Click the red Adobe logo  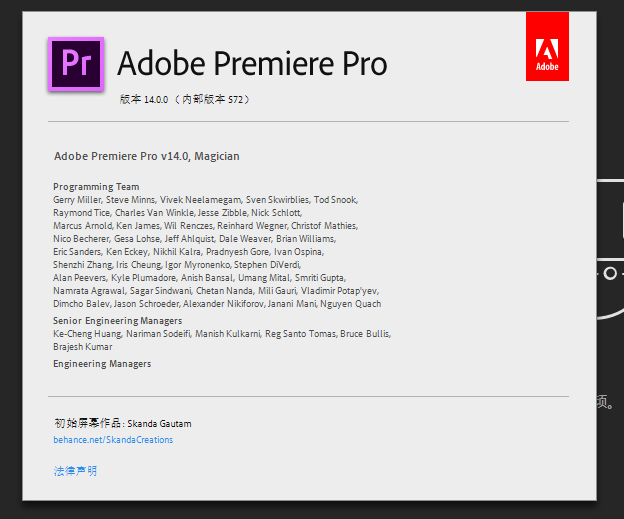point(547,46)
